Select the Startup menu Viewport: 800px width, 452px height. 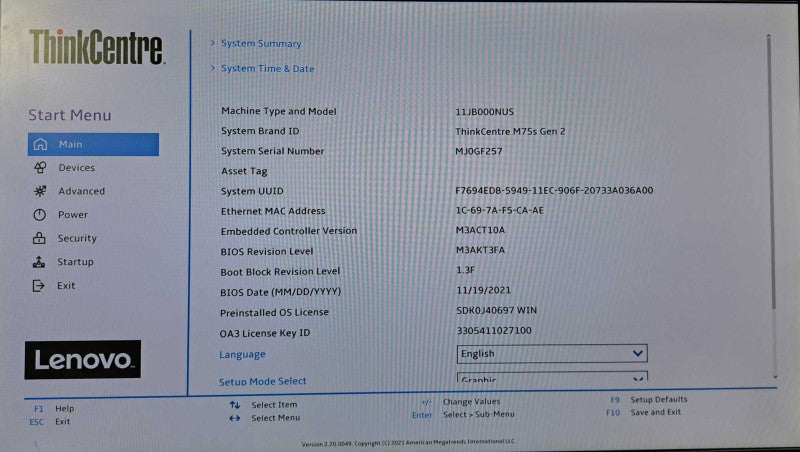click(x=76, y=262)
